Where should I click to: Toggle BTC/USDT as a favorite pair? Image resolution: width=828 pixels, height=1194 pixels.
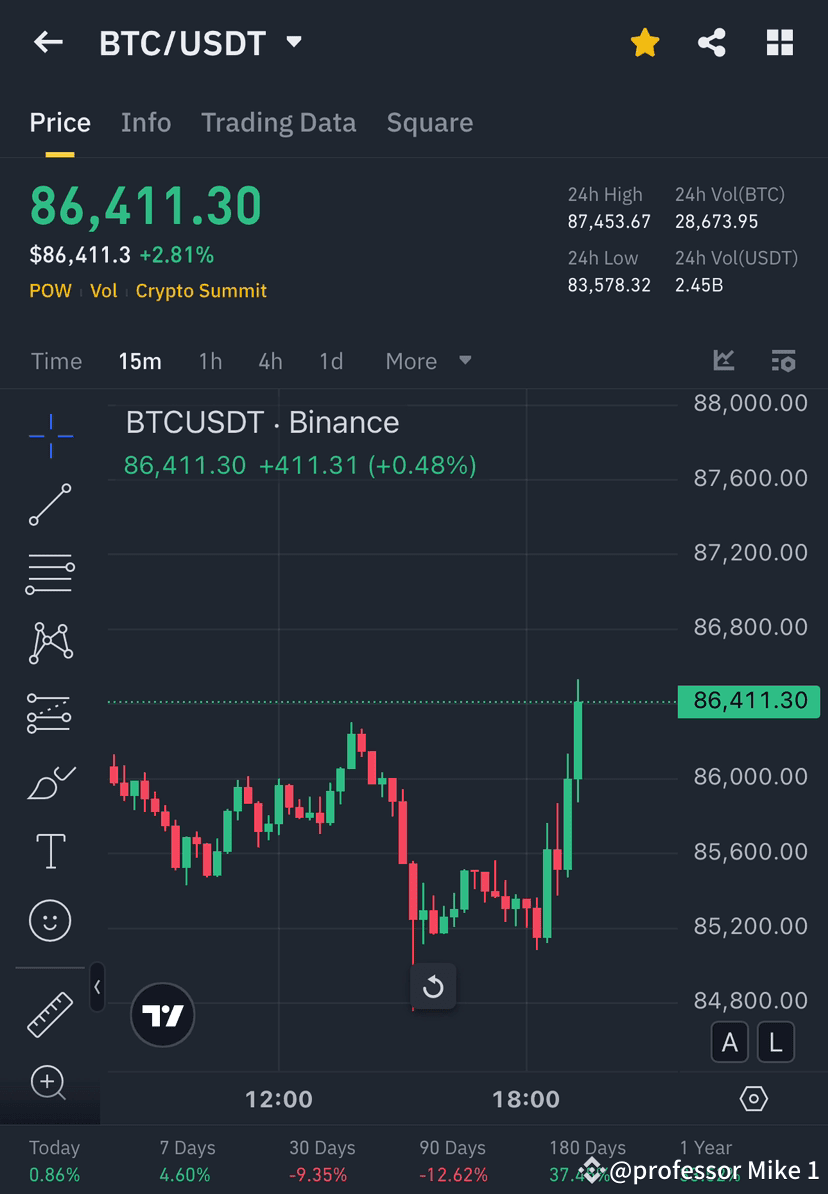point(645,42)
